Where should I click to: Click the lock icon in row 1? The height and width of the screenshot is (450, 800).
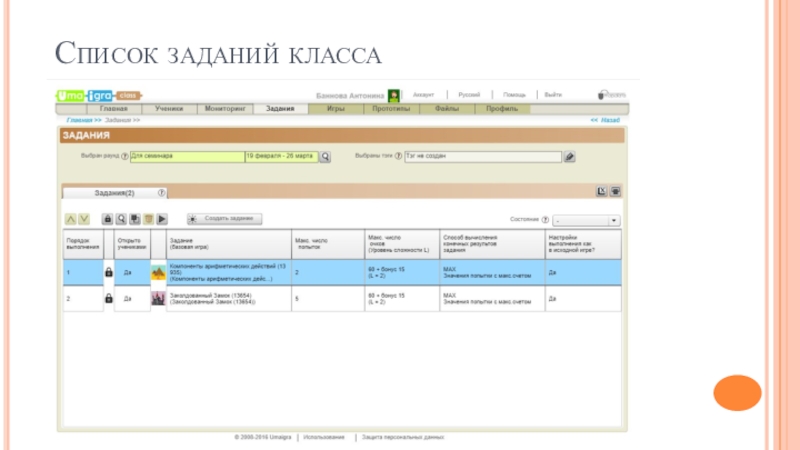pyautogui.click(x=109, y=272)
